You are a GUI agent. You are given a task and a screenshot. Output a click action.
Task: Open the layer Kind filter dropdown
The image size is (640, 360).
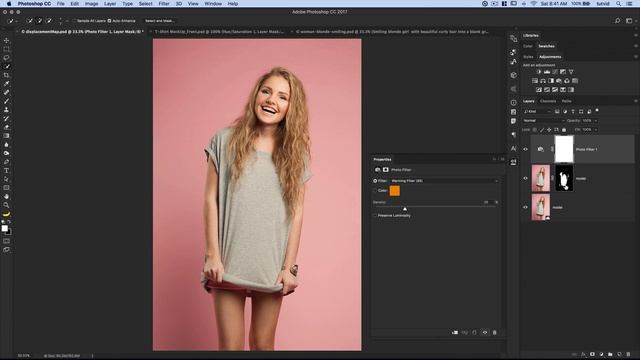click(x=537, y=111)
